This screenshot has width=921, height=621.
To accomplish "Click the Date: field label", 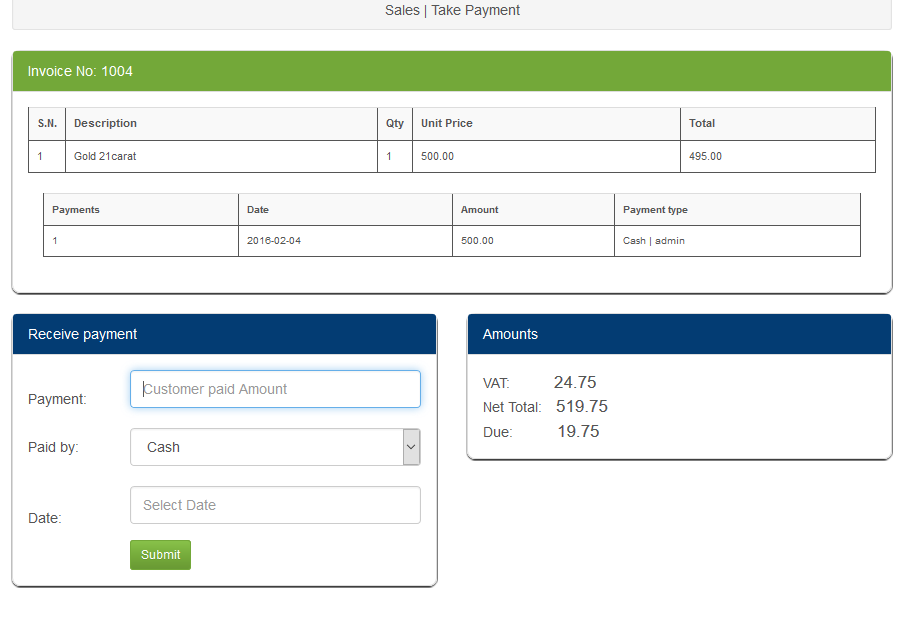I will pyautogui.click(x=45, y=518).
